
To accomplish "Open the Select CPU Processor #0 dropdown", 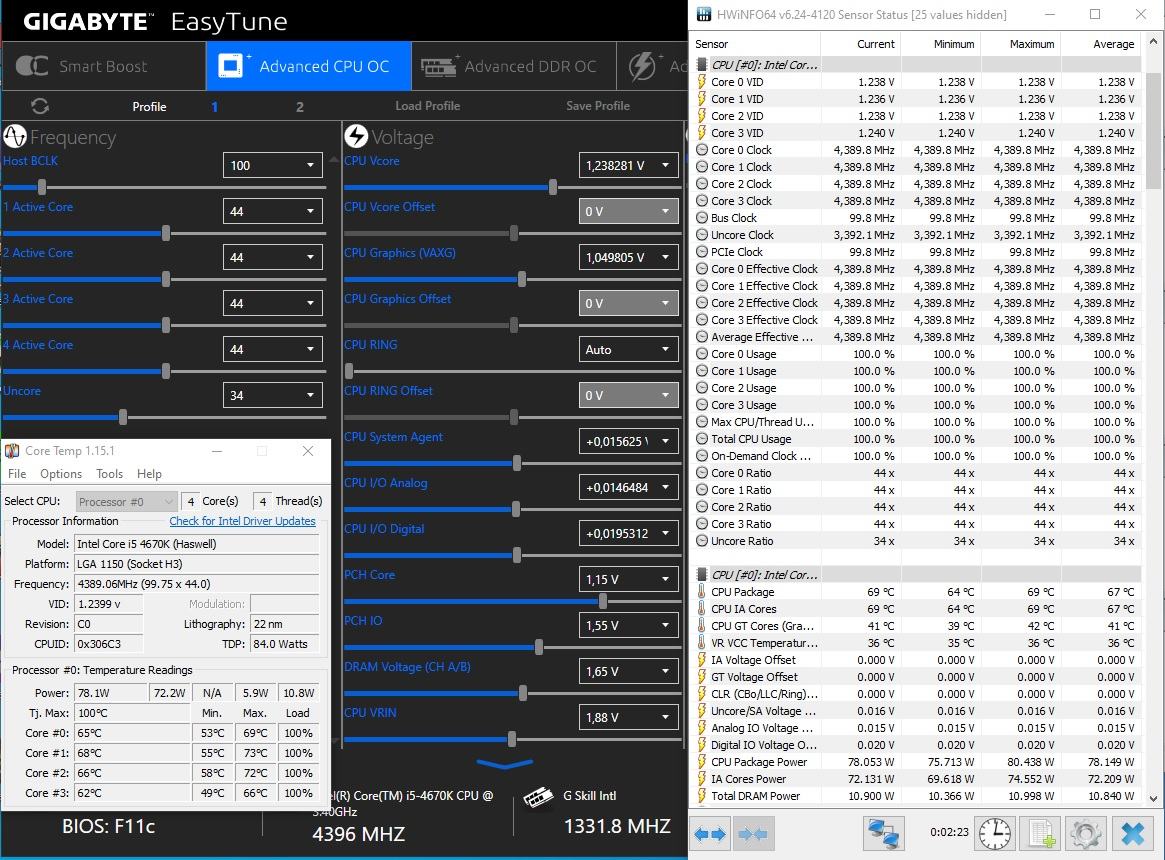I will (x=126, y=502).
